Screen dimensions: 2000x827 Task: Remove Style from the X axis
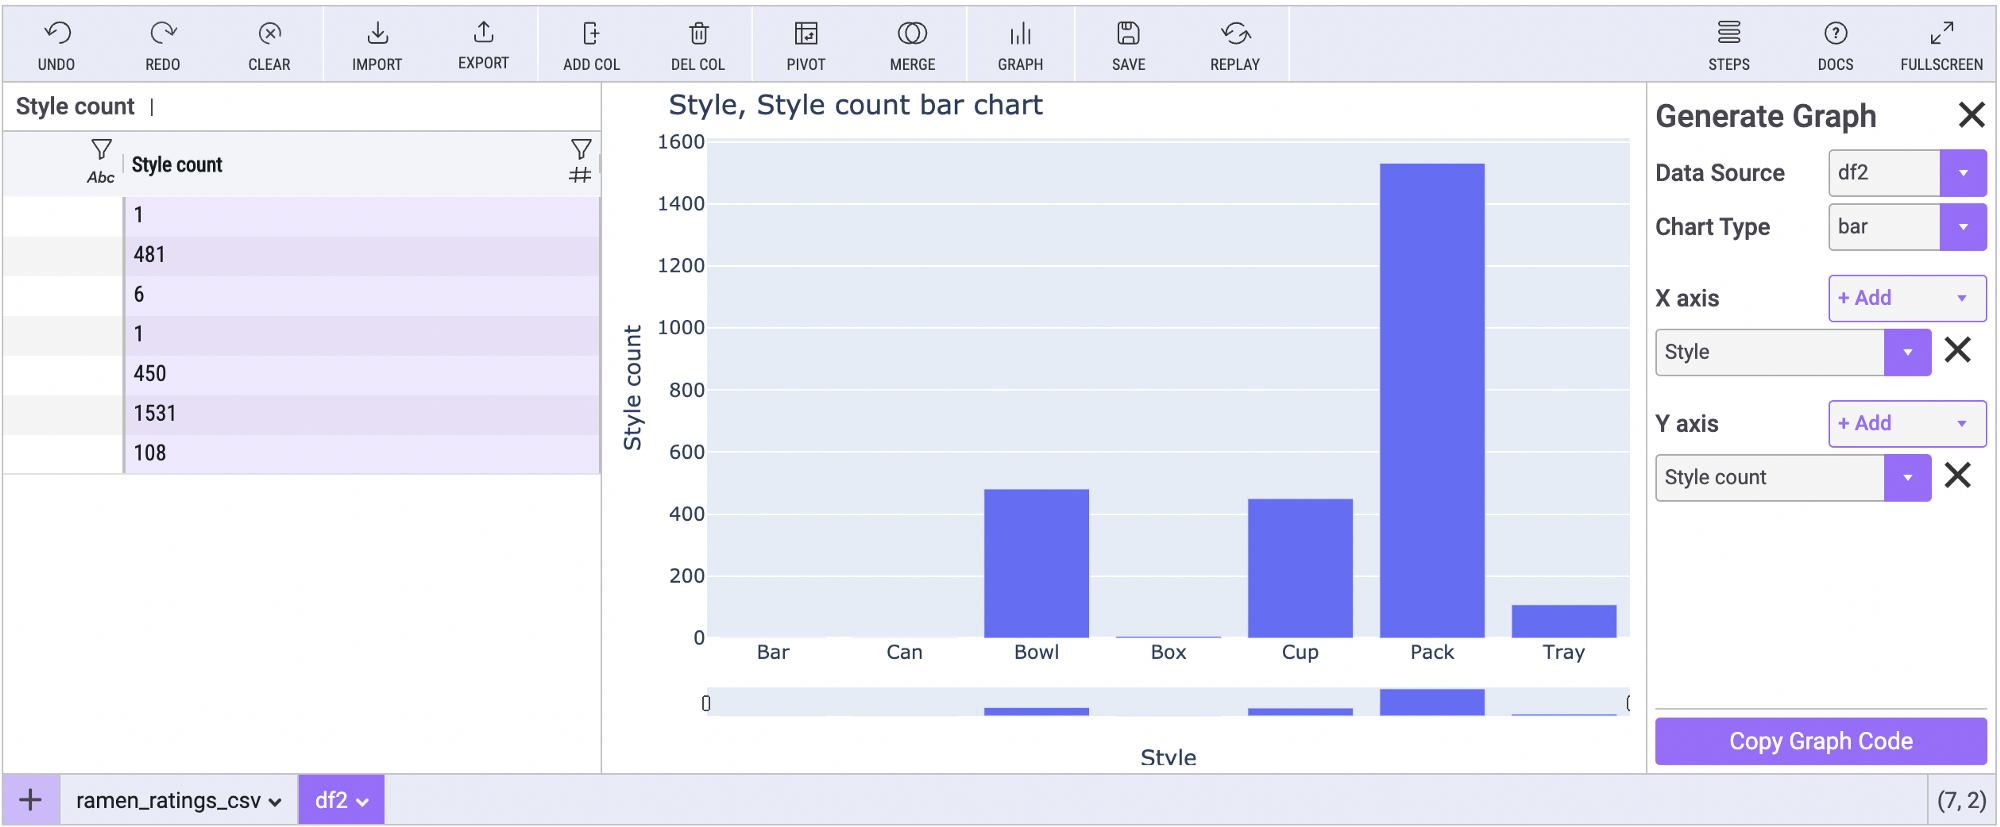coord(1958,350)
